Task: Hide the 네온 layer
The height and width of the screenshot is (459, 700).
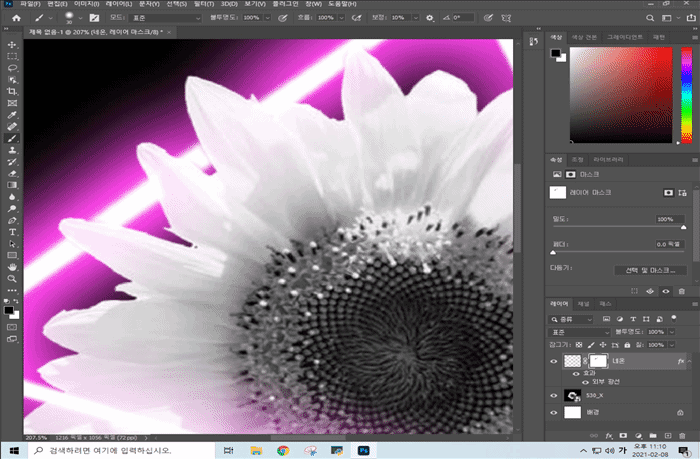Action: [554, 361]
